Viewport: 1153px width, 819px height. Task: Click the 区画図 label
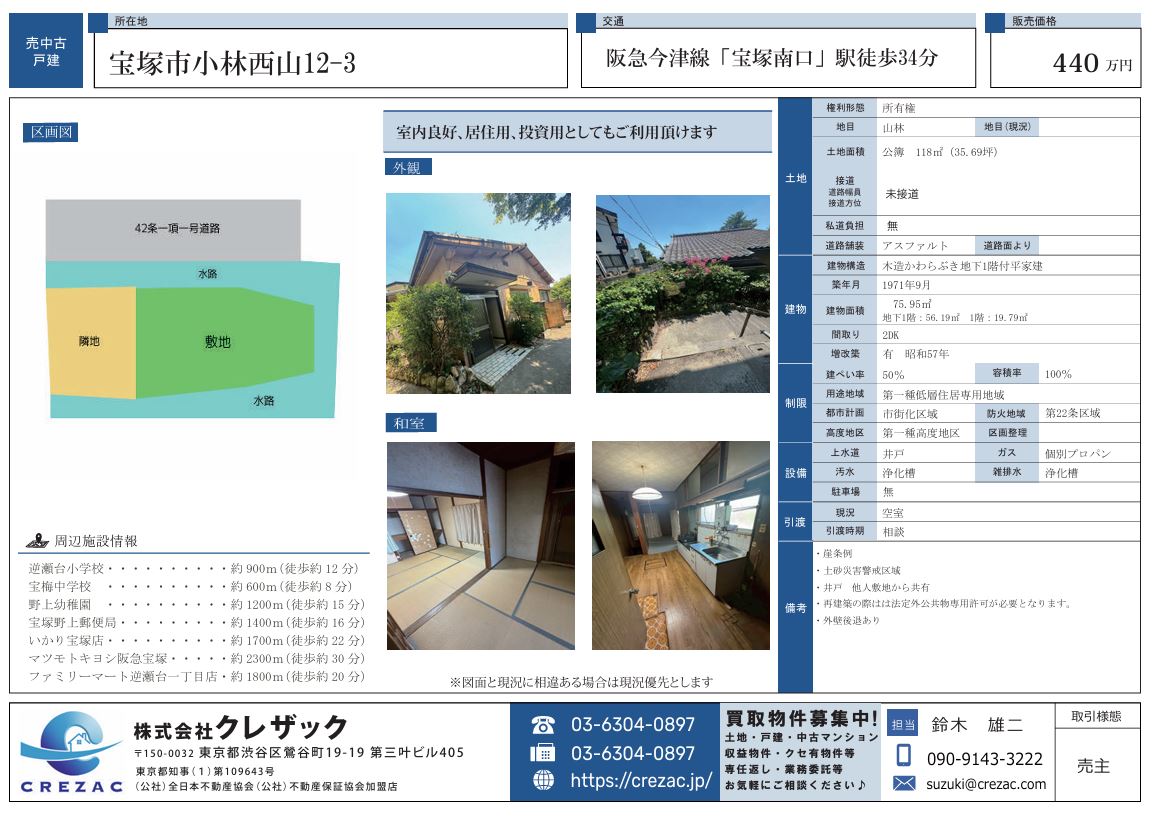coord(50,132)
